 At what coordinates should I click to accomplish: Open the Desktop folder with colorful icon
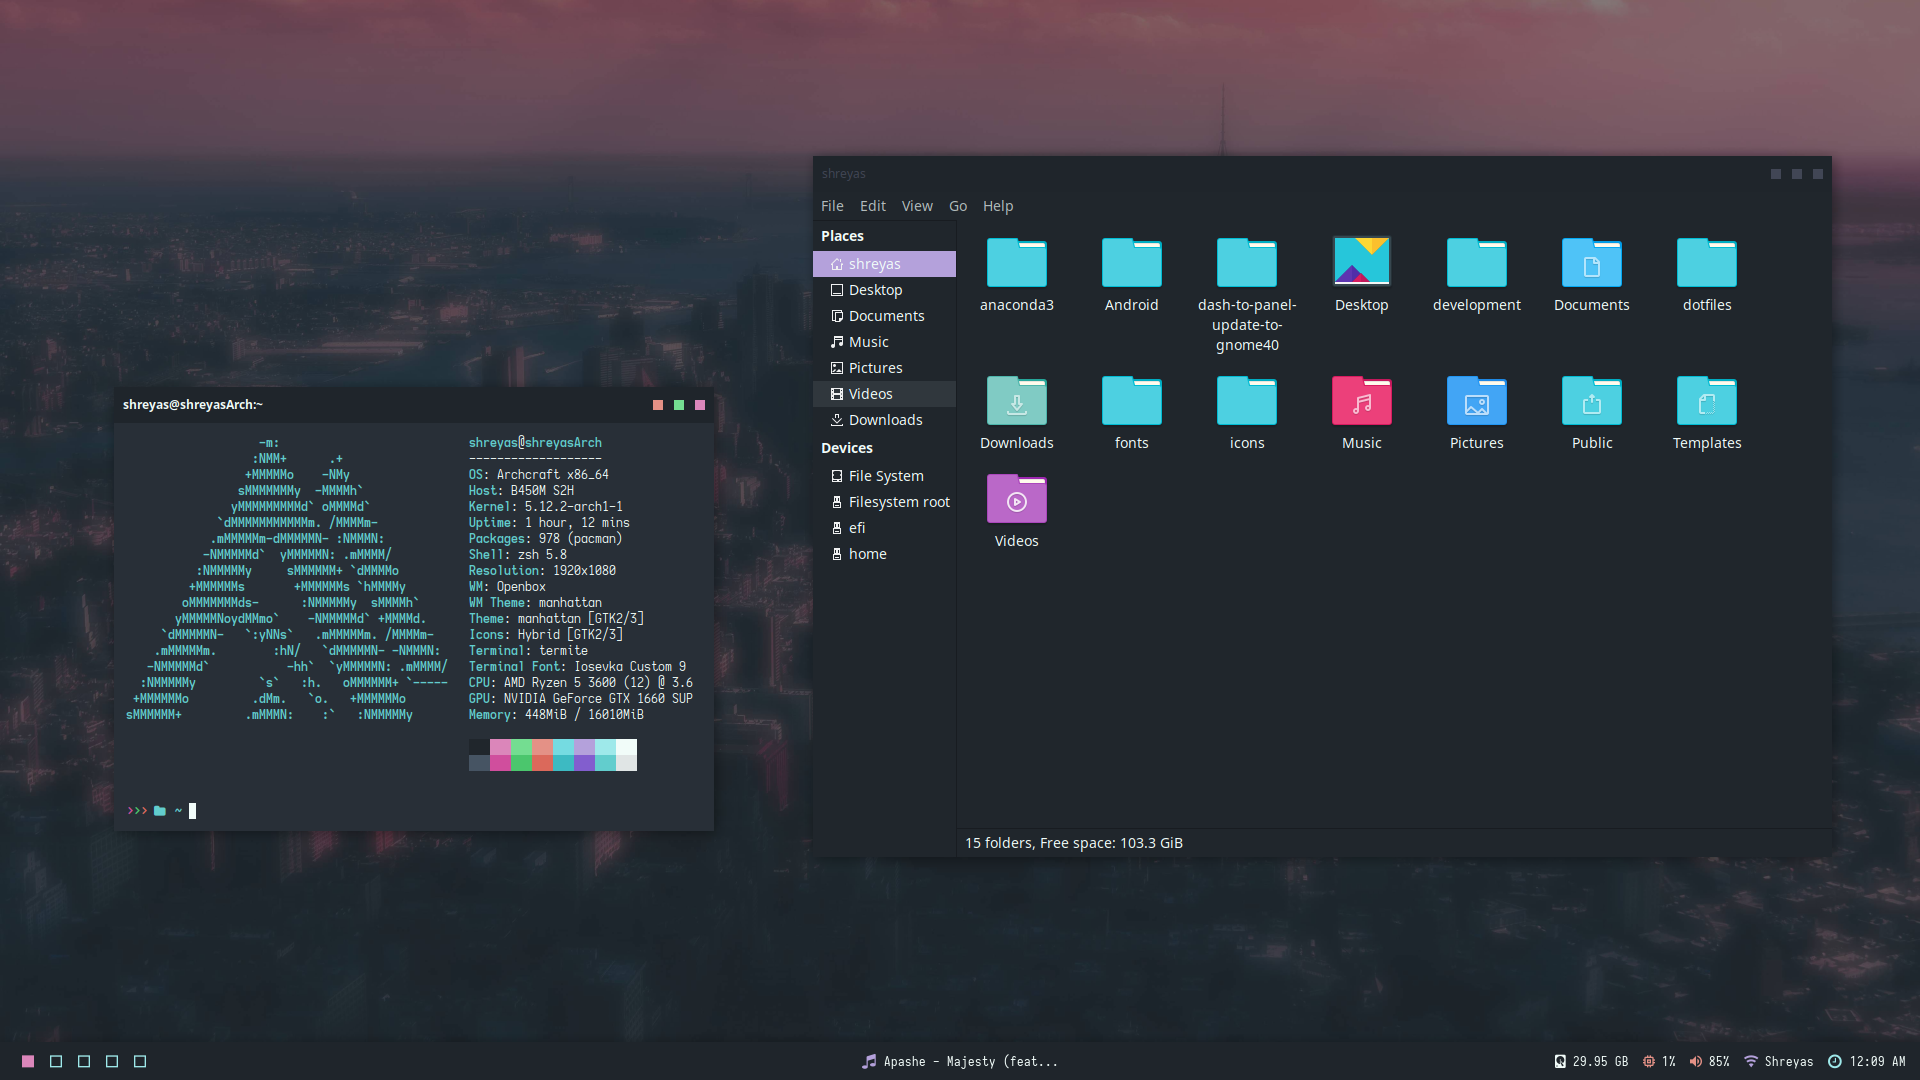pos(1361,263)
